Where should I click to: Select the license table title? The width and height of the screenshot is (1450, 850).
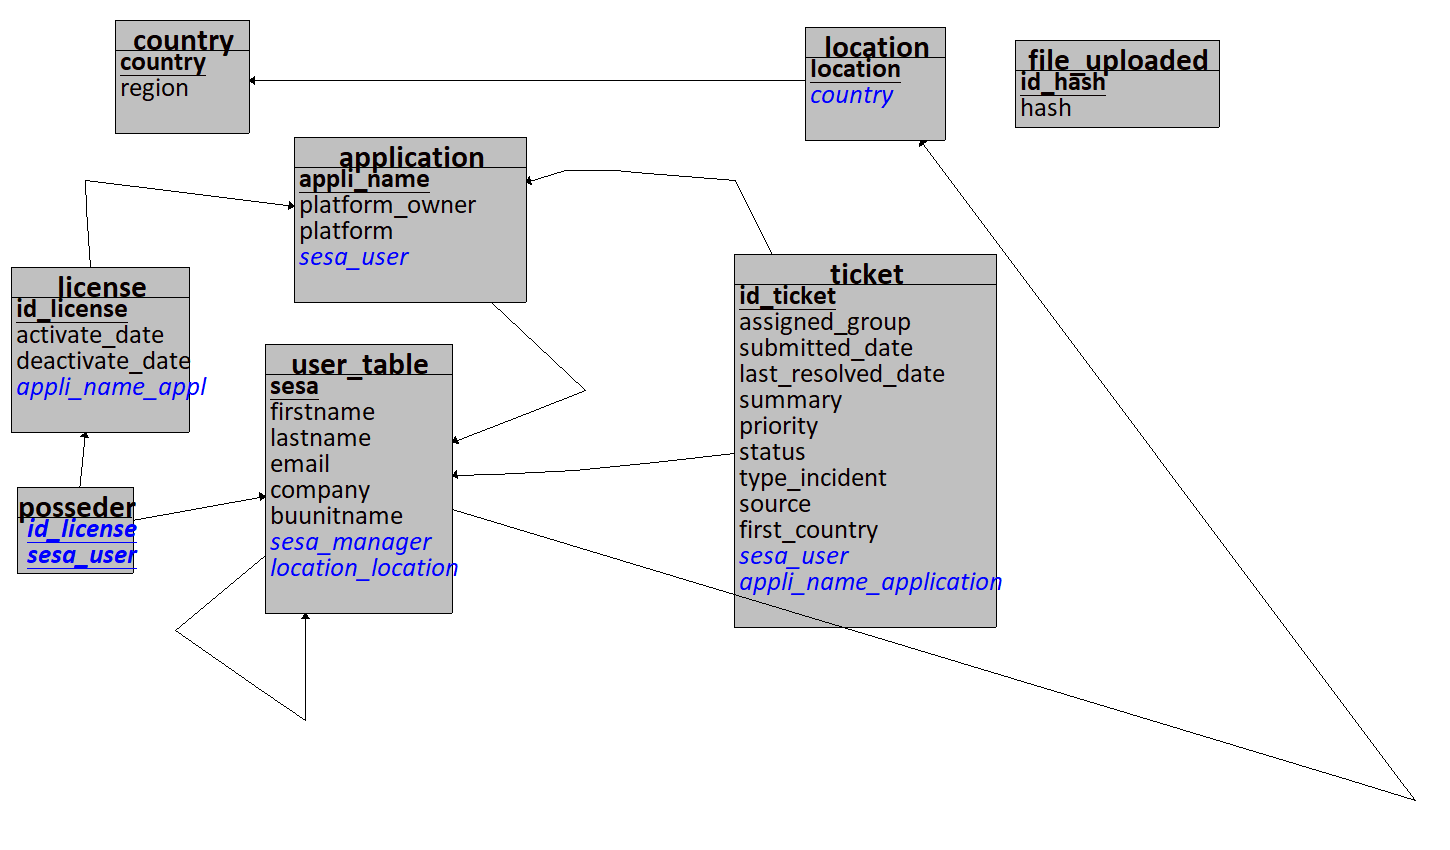pyautogui.click(x=101, y=287)
